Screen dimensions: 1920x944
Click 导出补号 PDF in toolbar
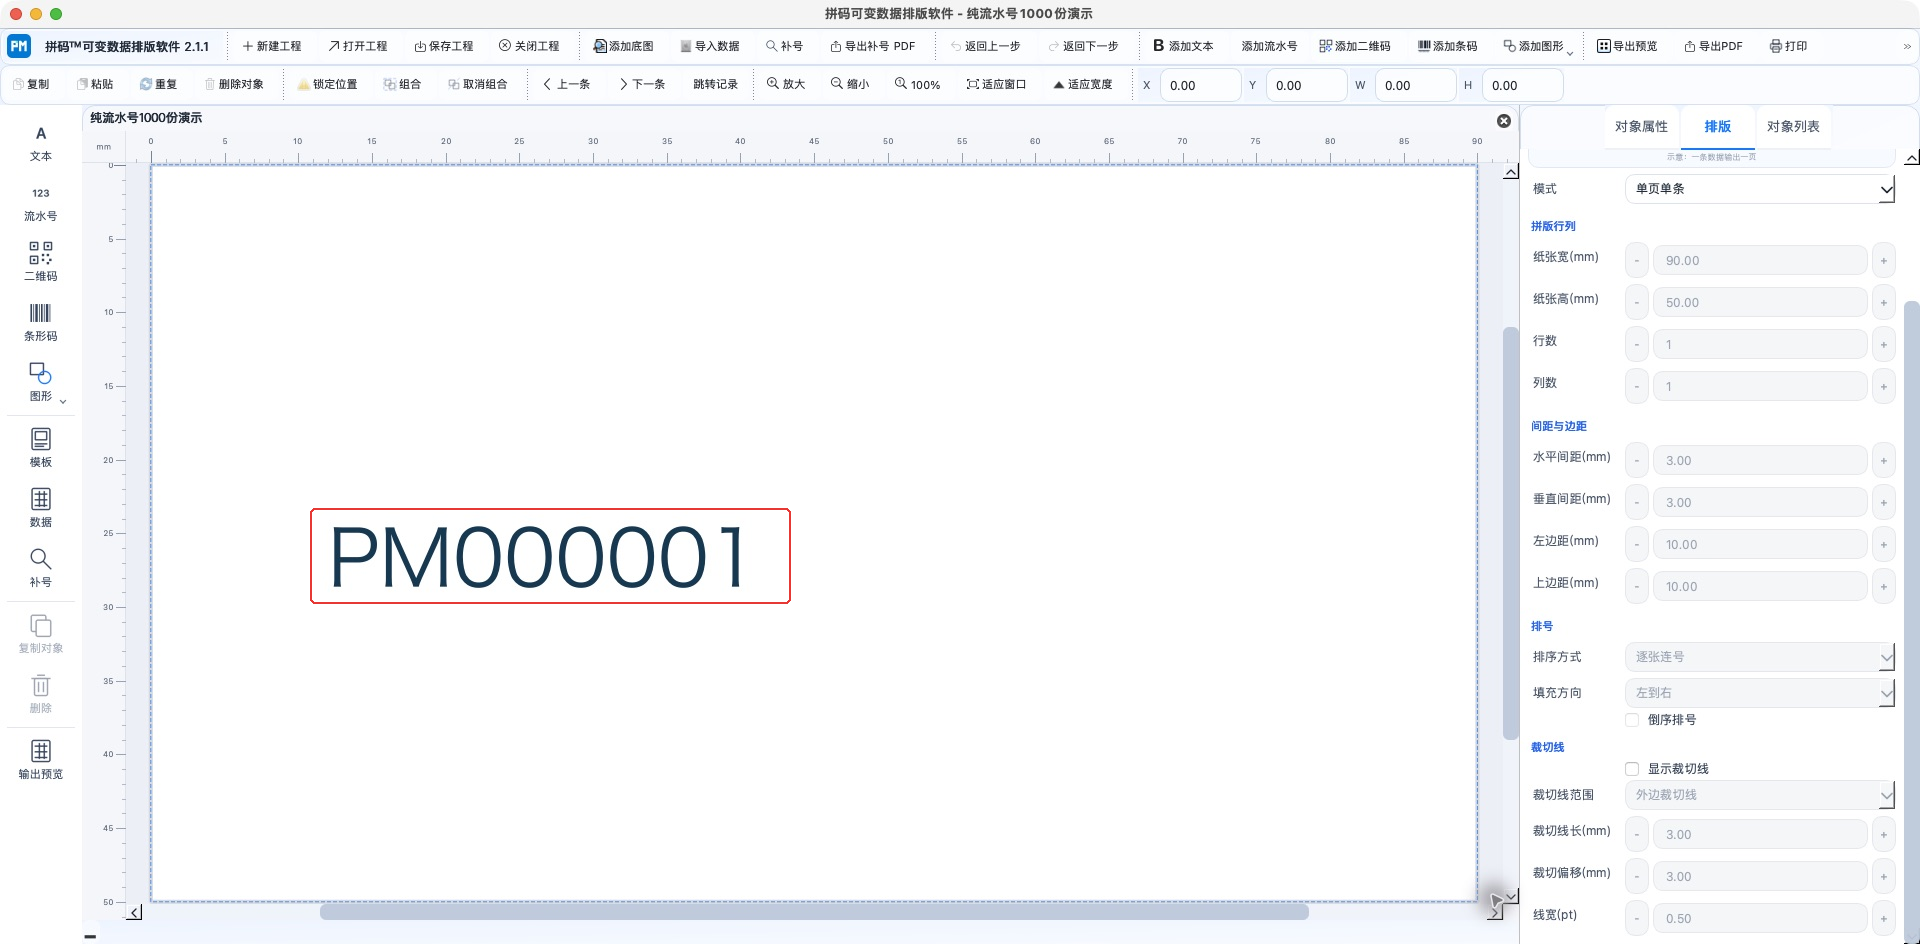[x=873, y=46]
